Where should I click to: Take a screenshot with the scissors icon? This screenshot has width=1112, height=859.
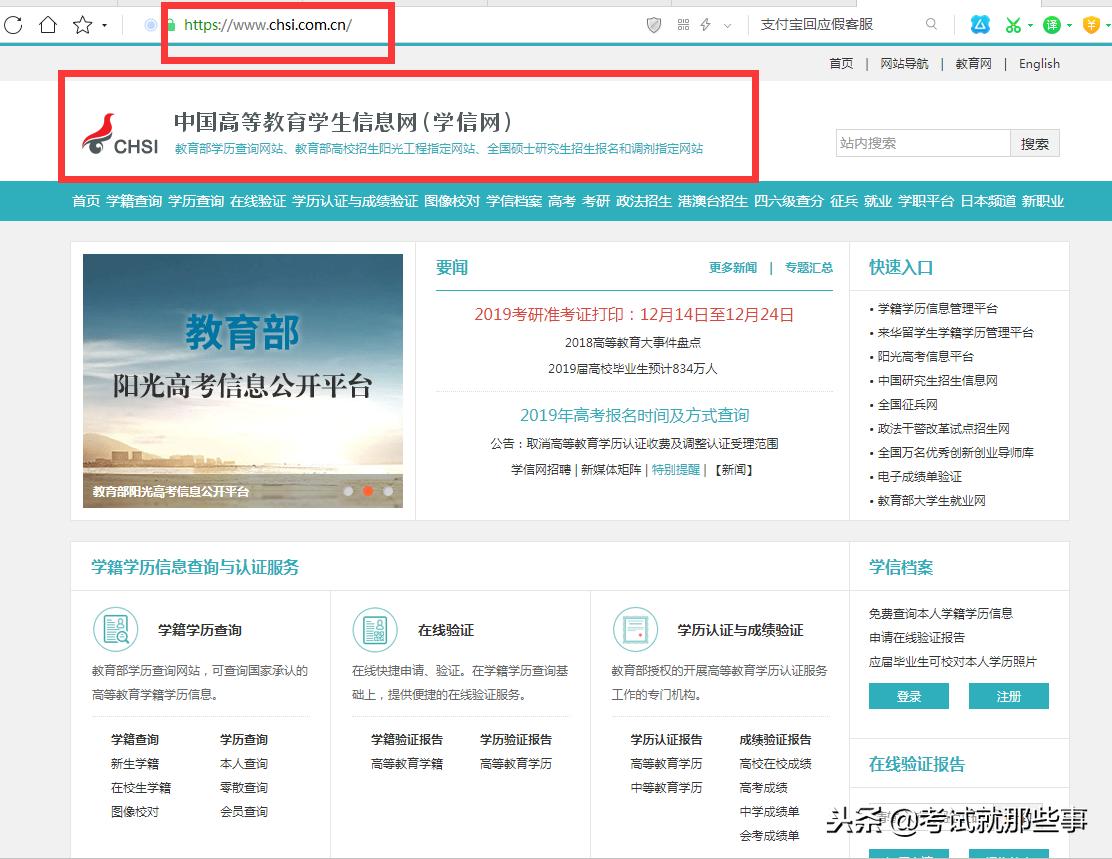coord(1013,24)
